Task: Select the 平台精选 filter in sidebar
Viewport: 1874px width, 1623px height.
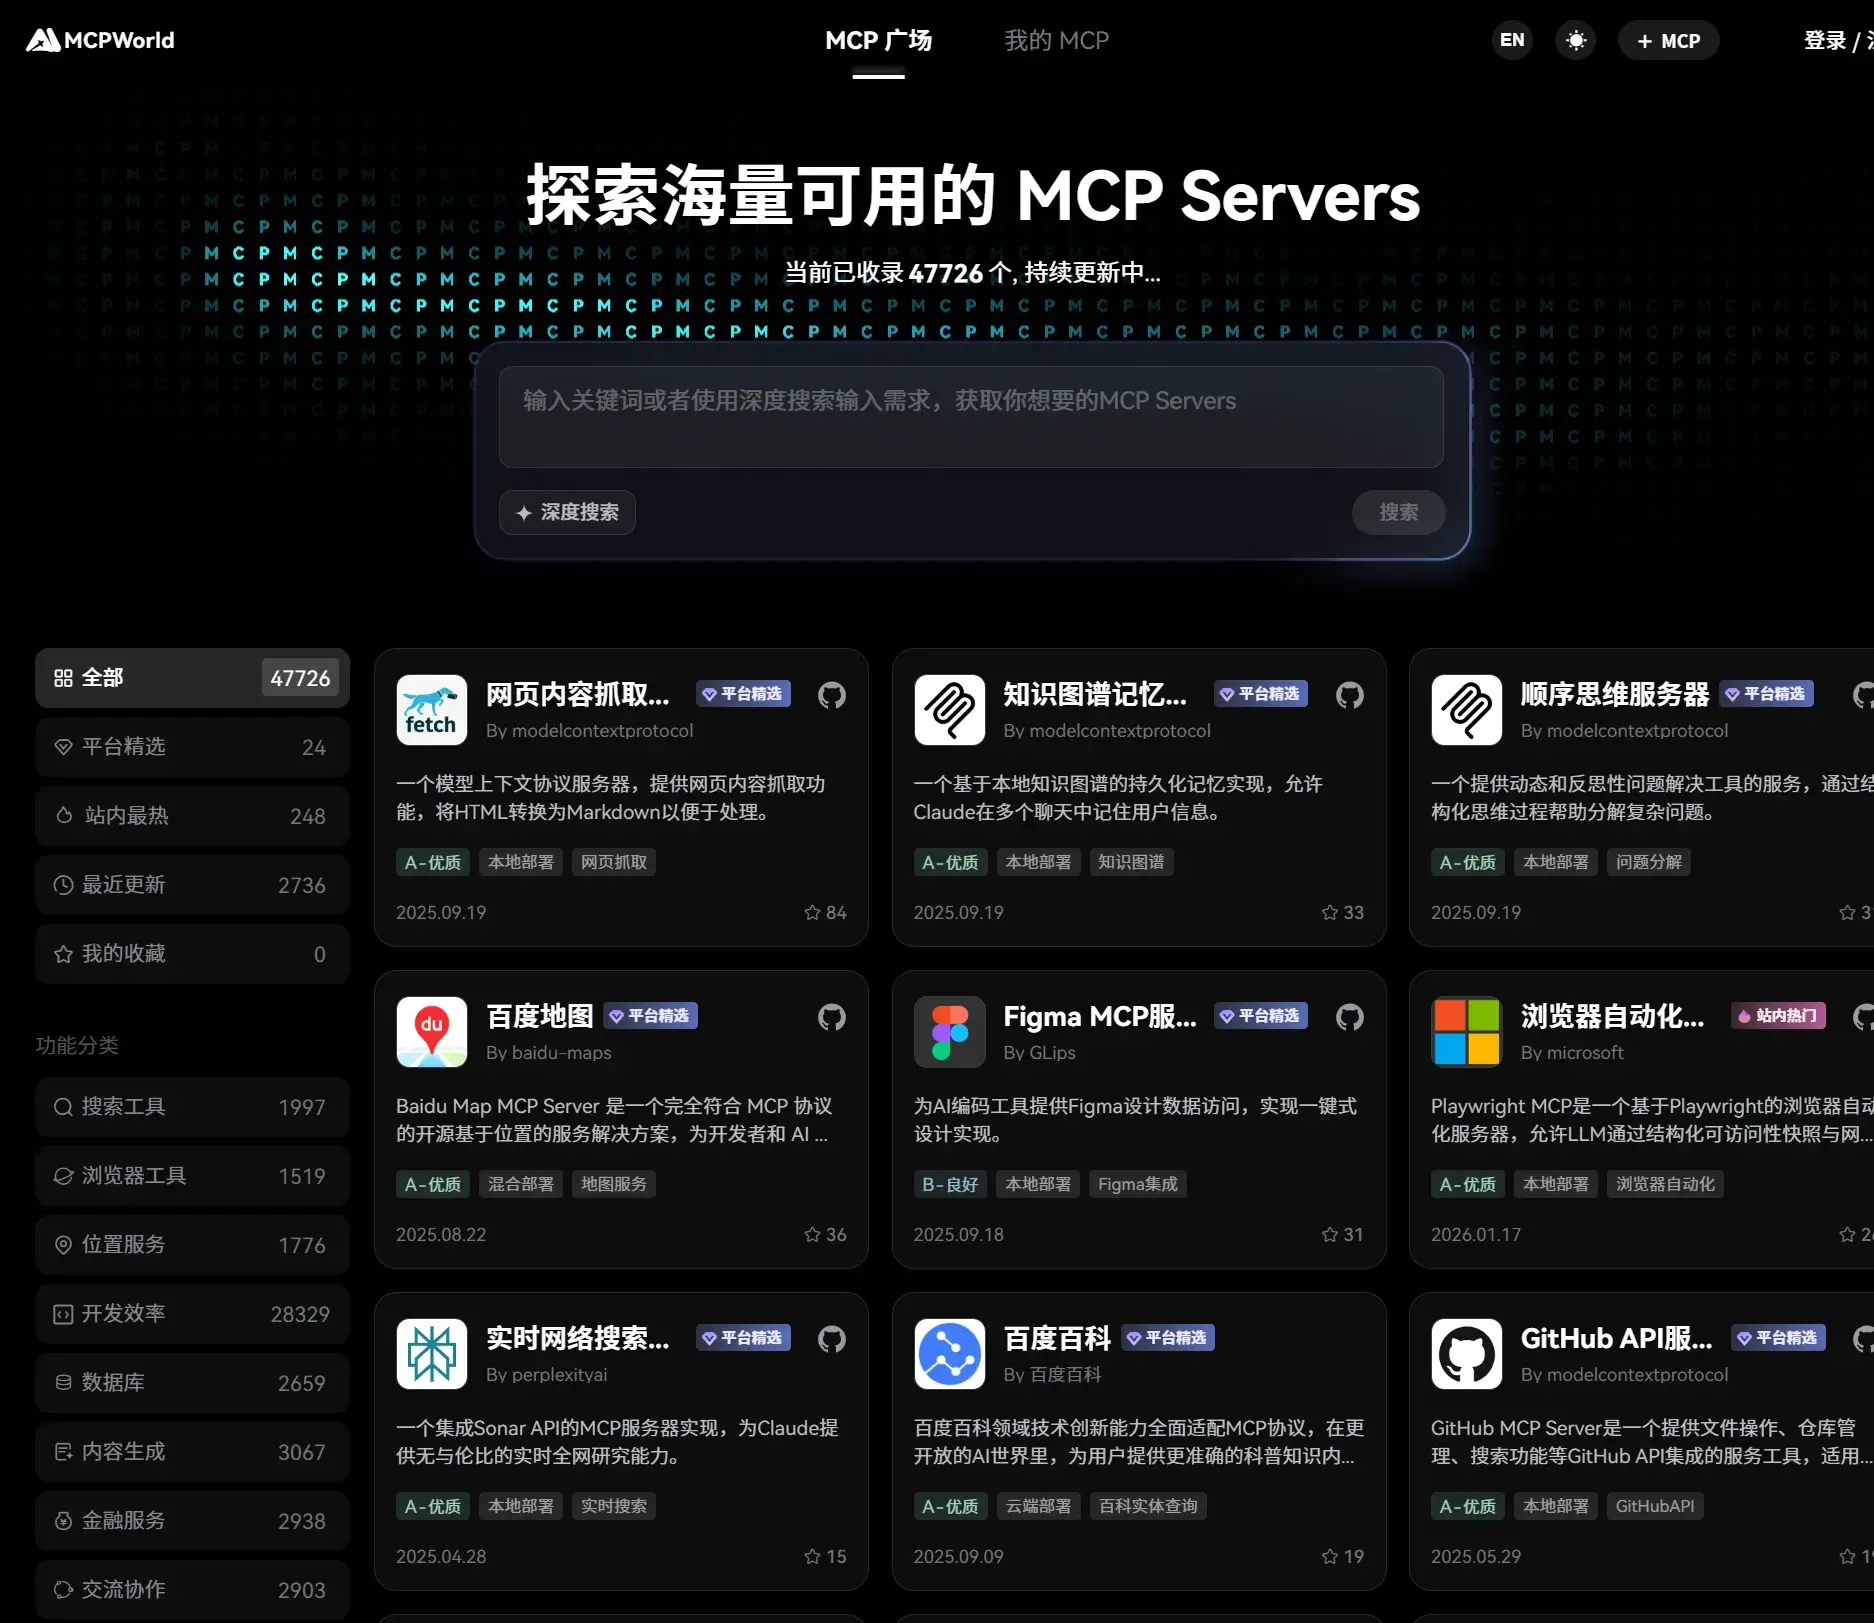Action: pyautogui.click(x=192, y=747)
